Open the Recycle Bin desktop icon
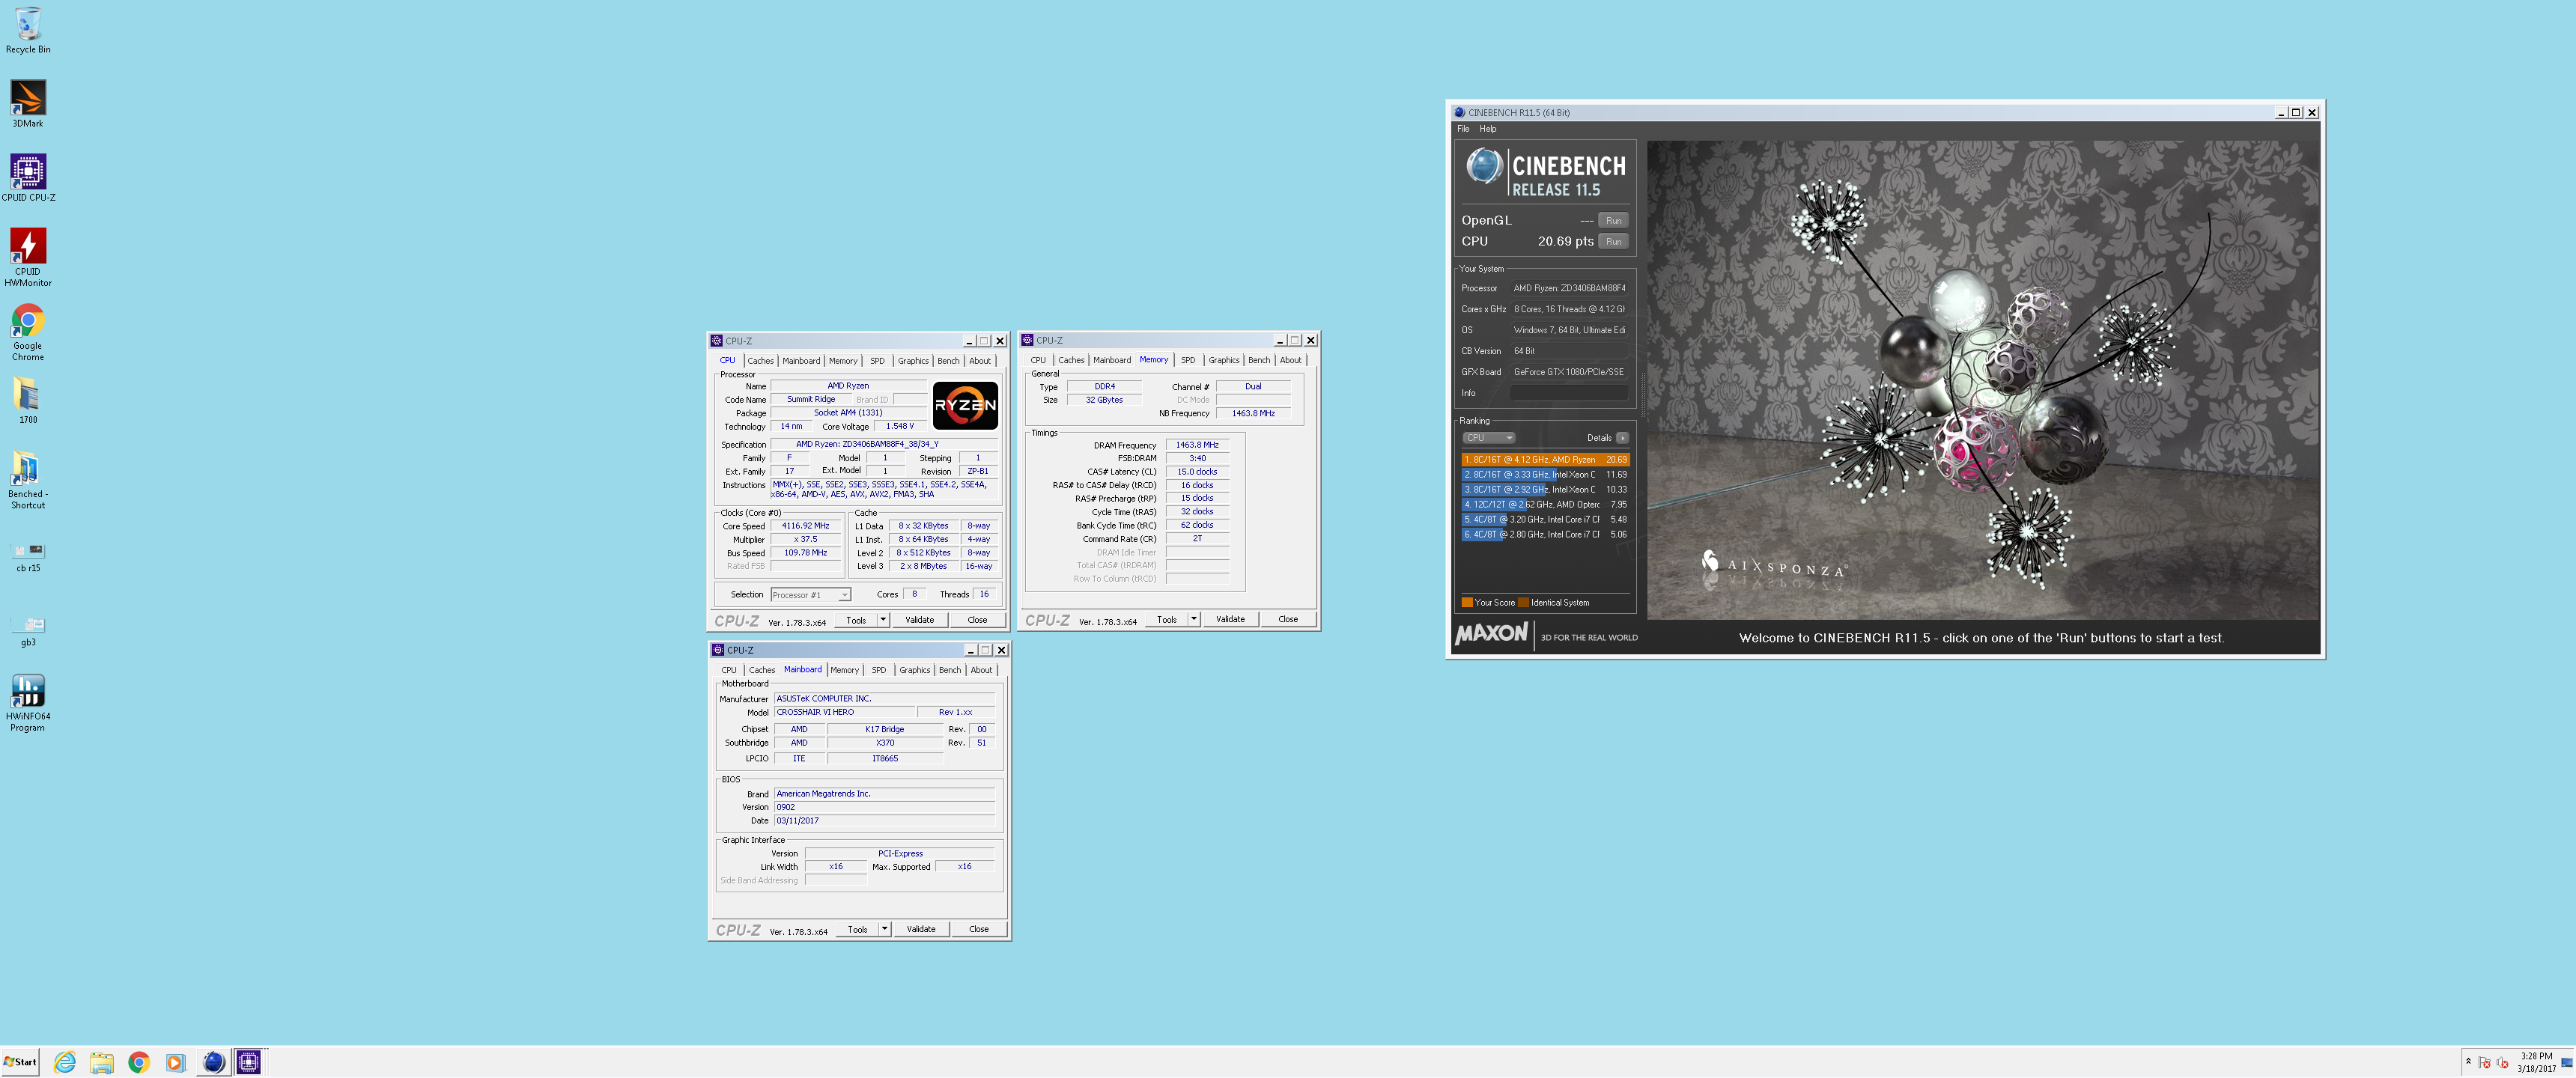The height and width of the screenshot is (1078, 2576). 28,30
